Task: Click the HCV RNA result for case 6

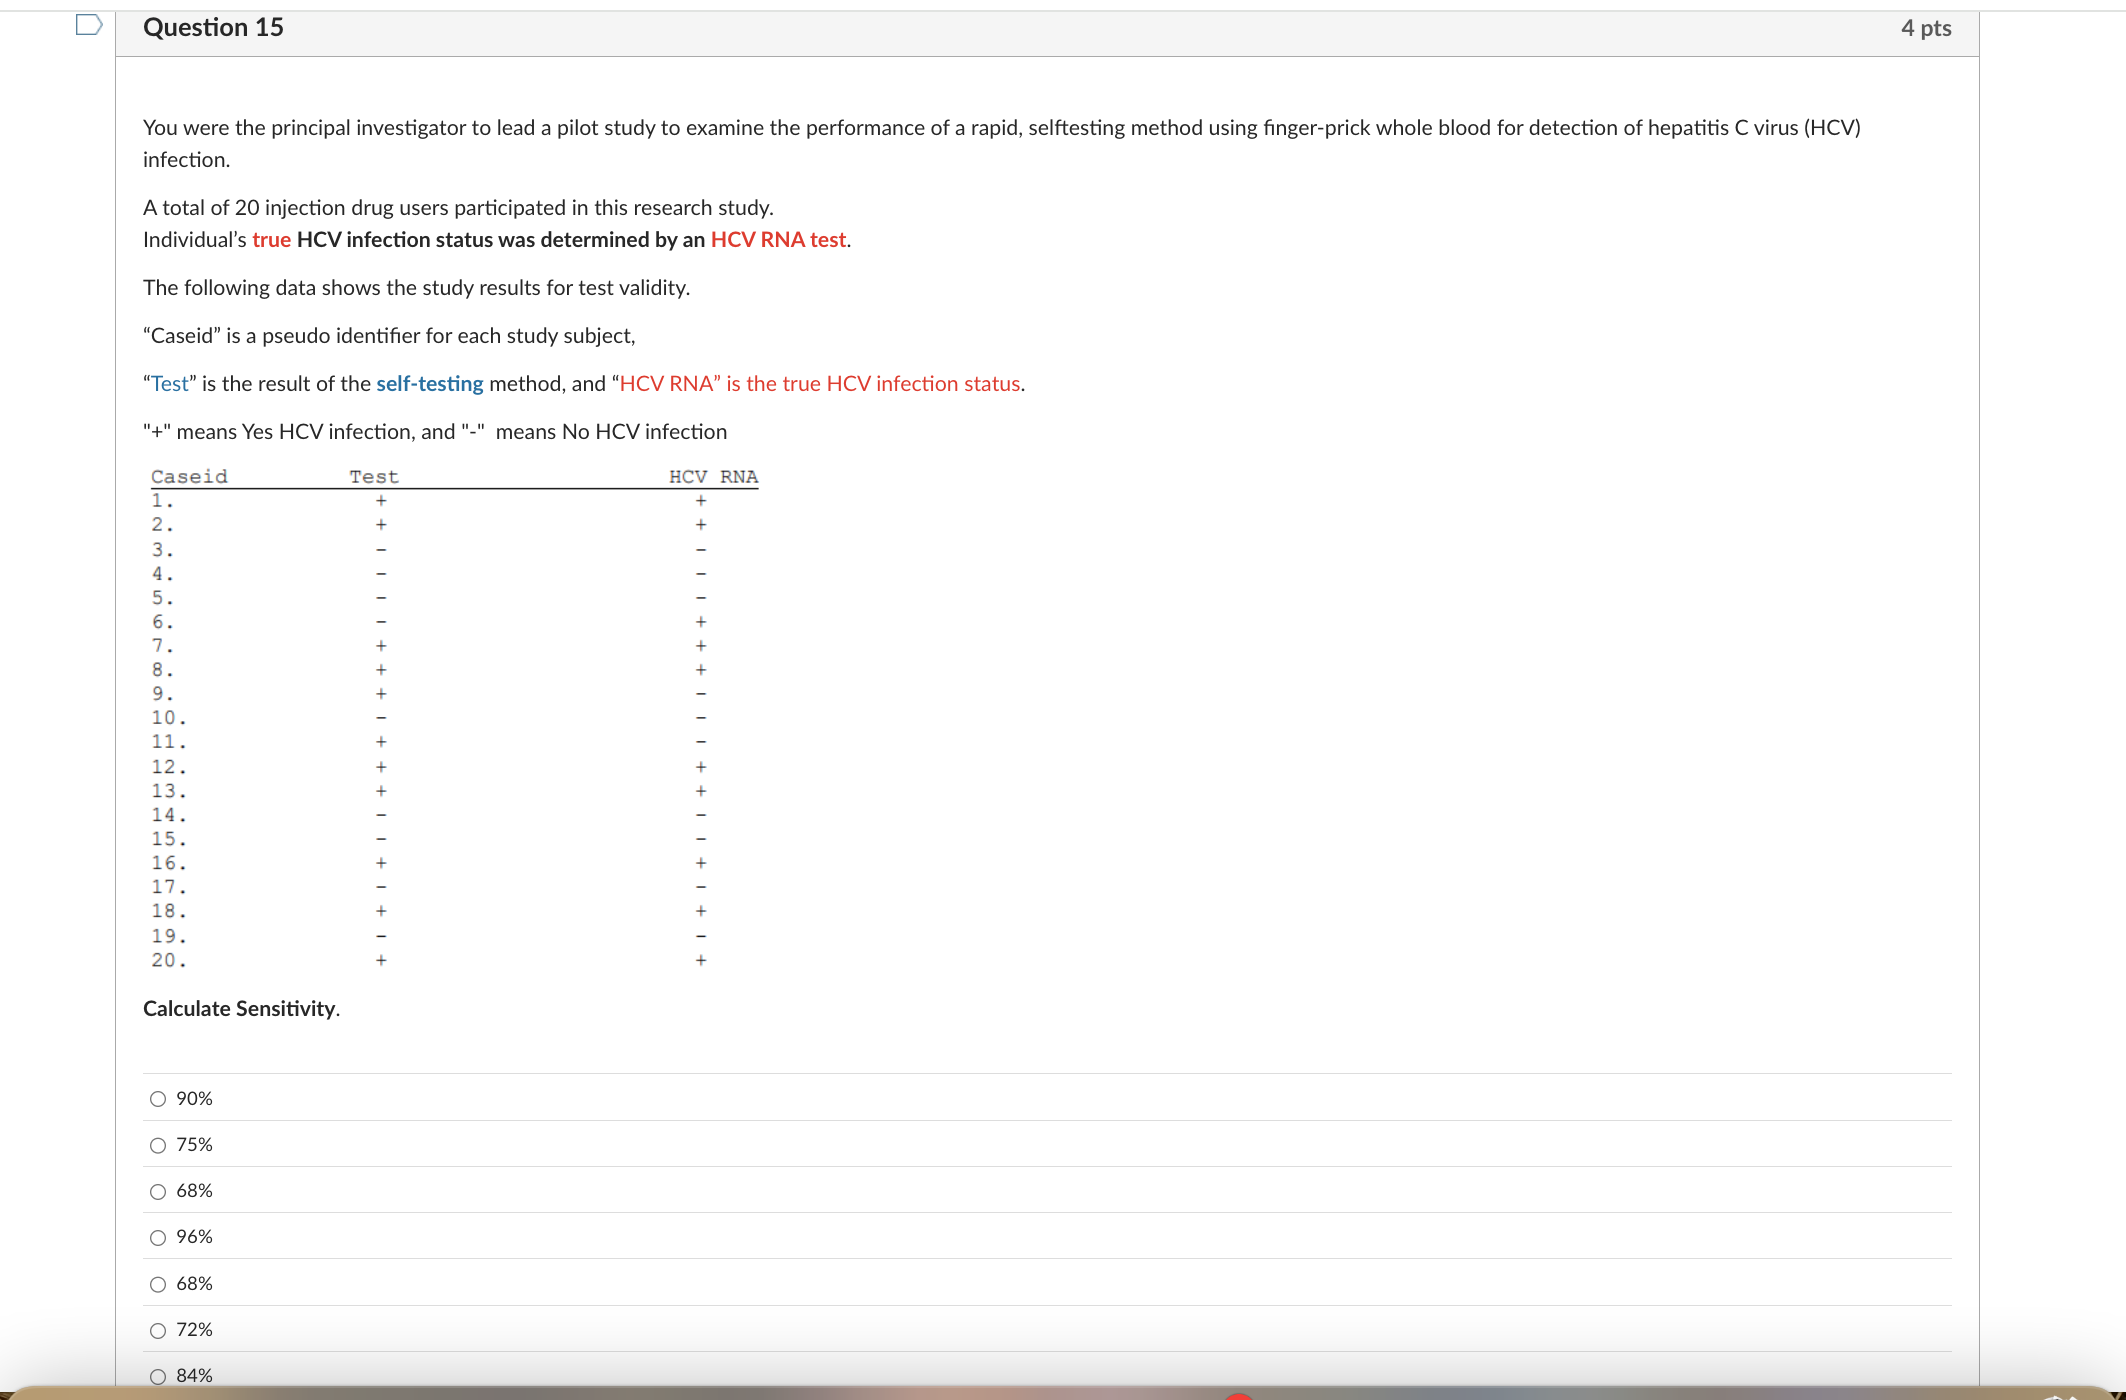Action: pyautogui.click(x=701, y=622)
